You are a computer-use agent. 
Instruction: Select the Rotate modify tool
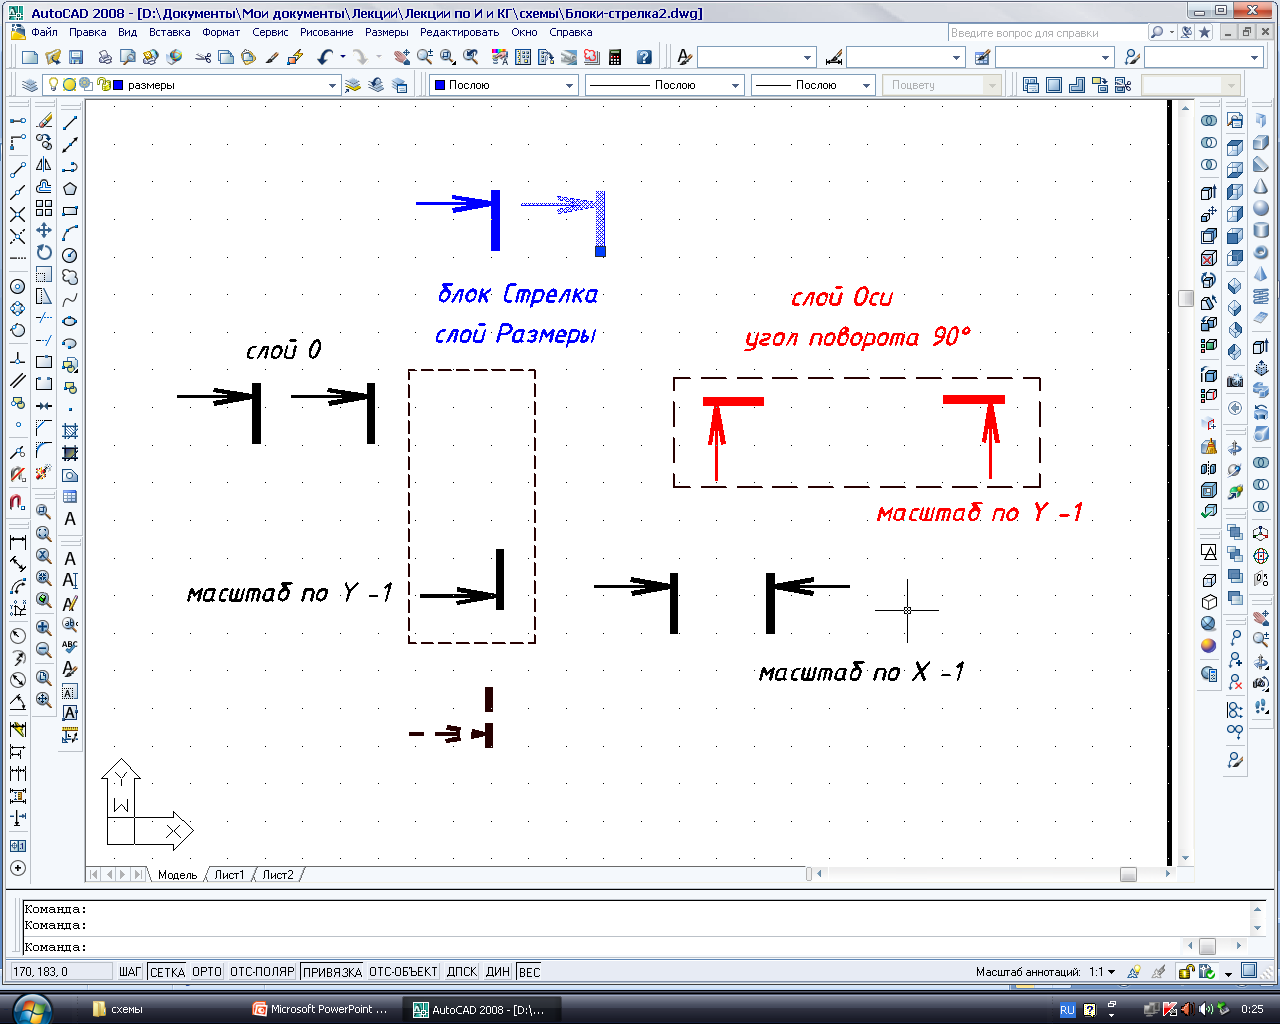pos(44,252)
